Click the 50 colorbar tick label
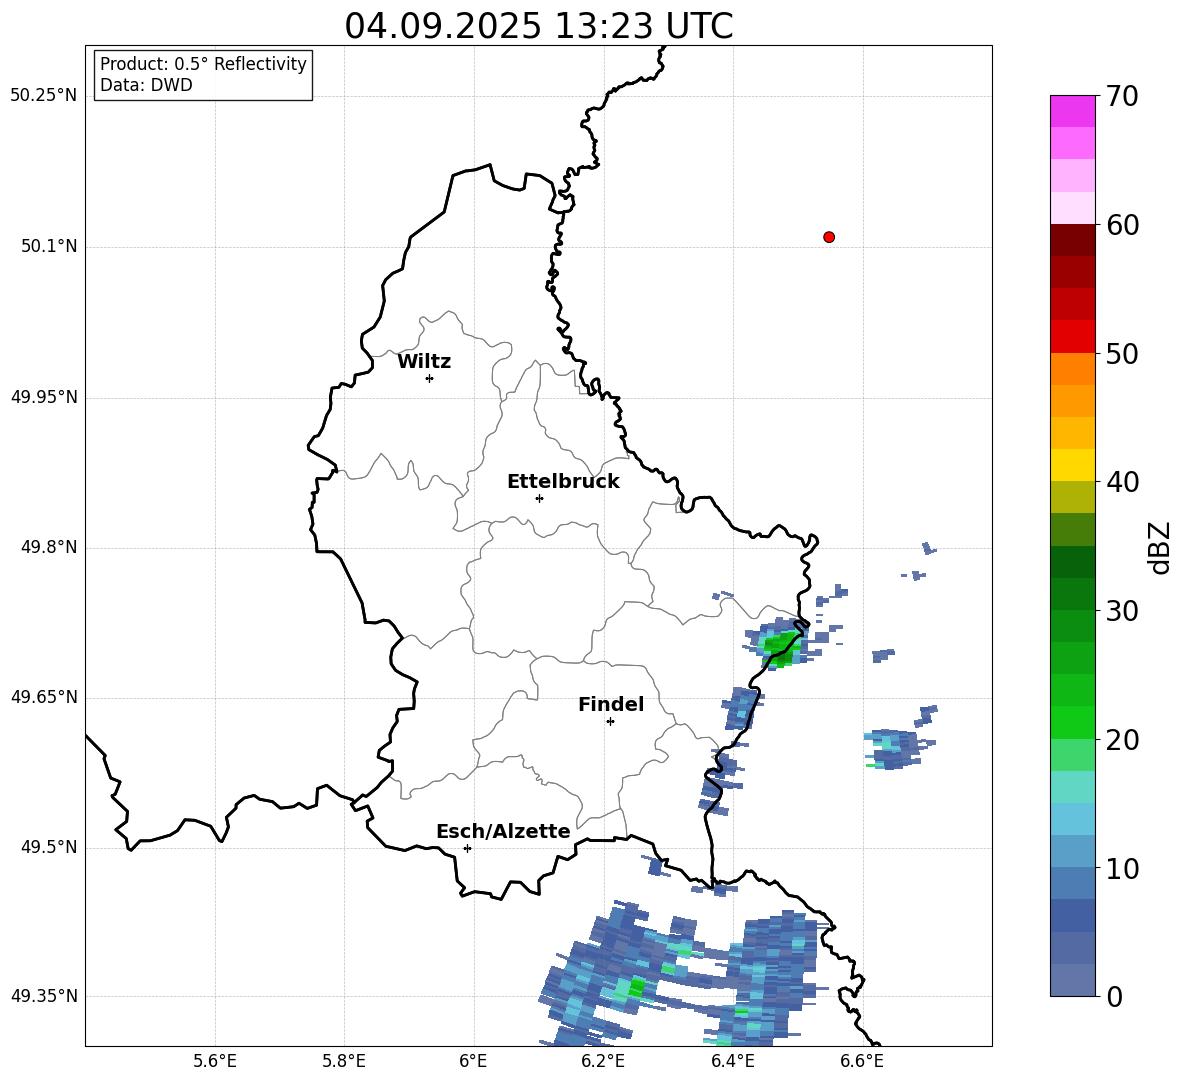This screenshot has height=1081, width=1184. point(1122,354)
